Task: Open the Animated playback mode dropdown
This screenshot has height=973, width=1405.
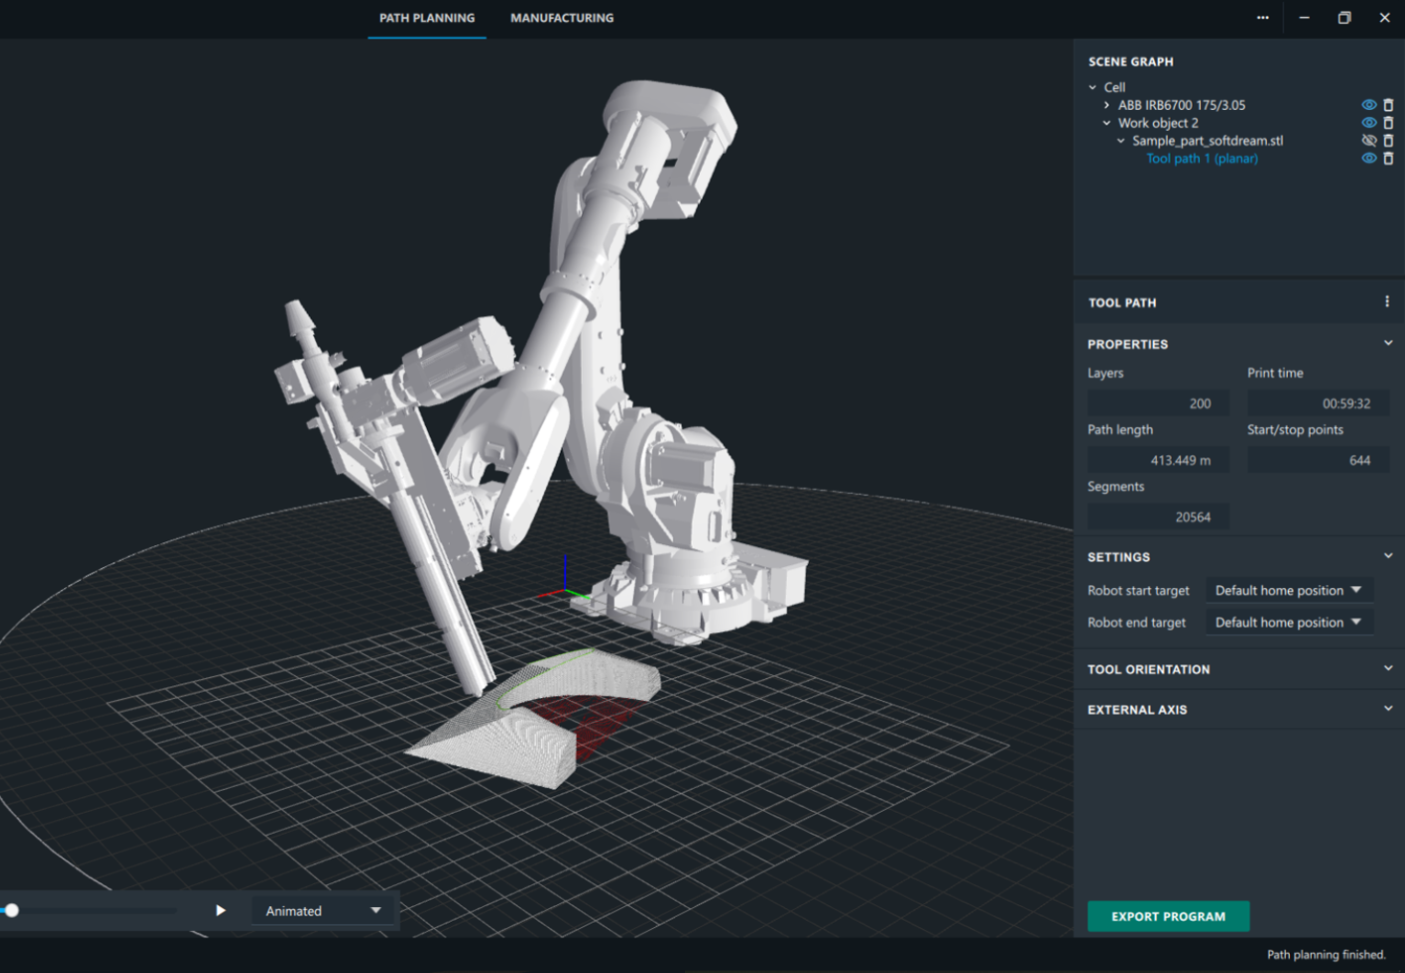Action: 322,910
